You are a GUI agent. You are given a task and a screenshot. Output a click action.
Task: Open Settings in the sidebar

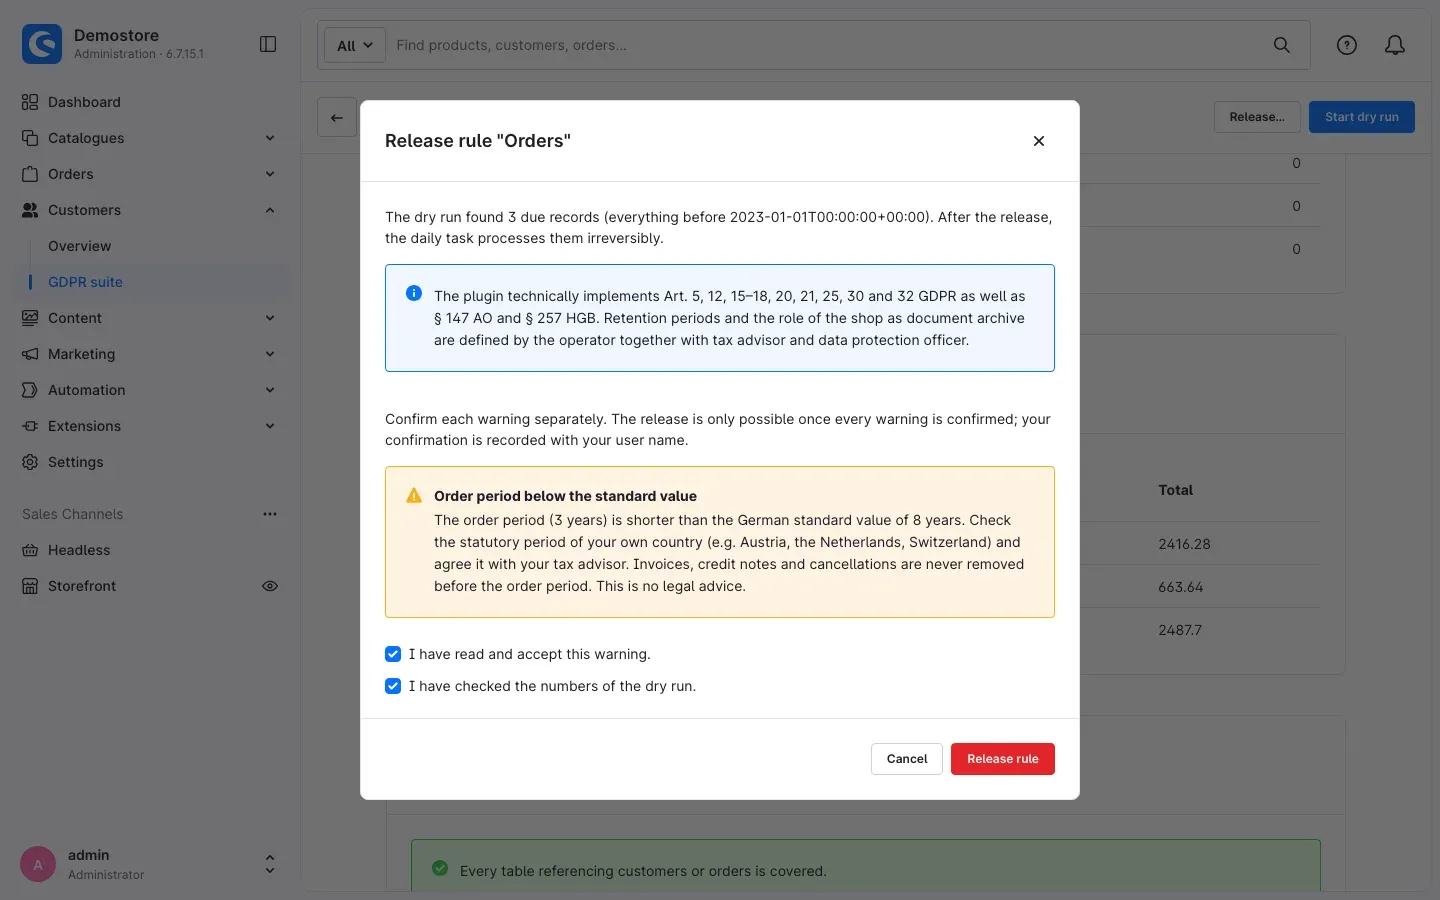(76, 462)
